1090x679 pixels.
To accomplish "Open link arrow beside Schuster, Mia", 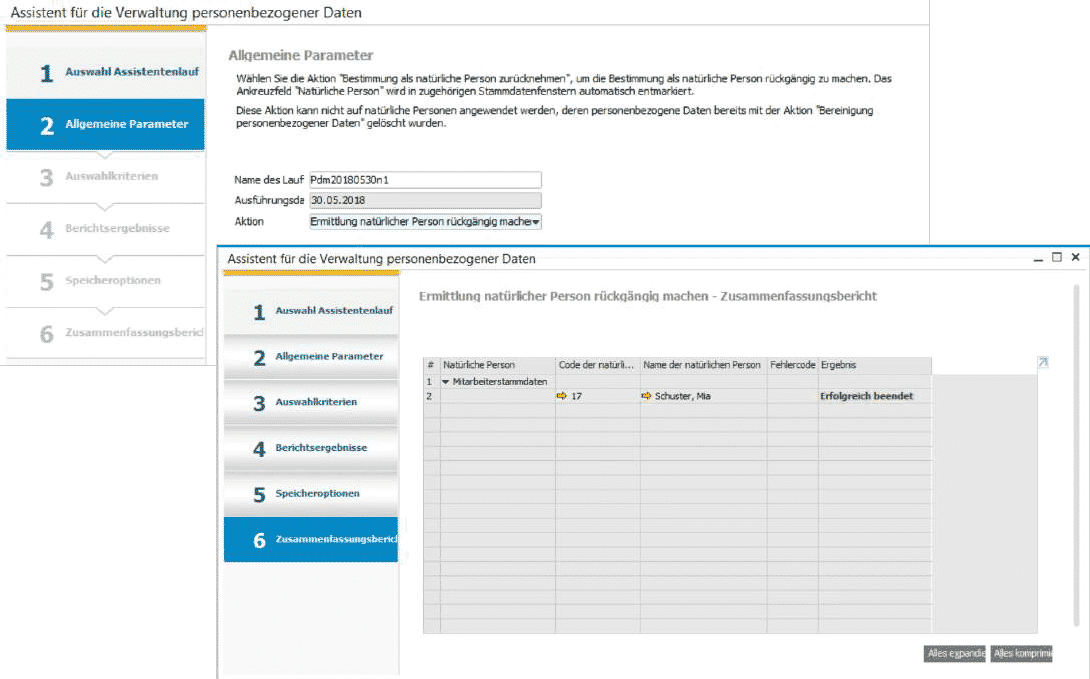I will tap(646, 396).
